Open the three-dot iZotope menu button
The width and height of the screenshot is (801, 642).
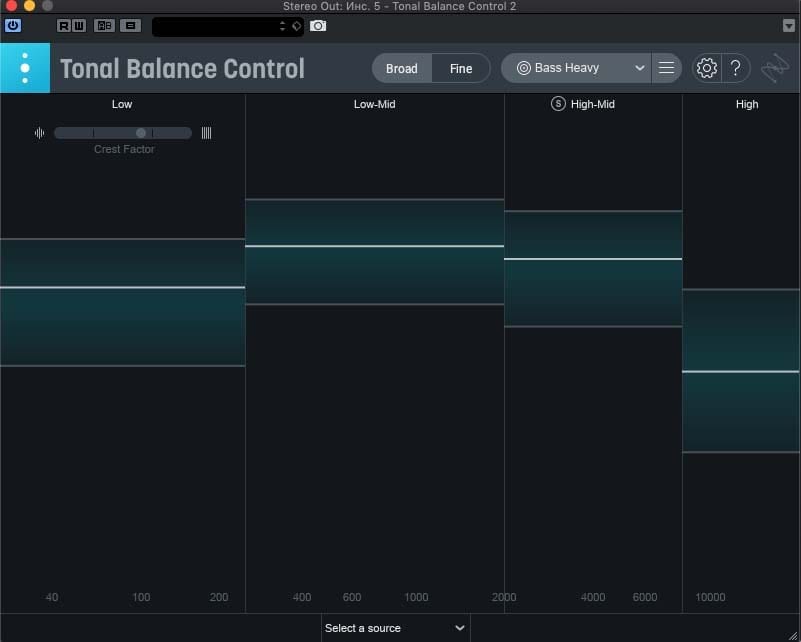[25, 68]
